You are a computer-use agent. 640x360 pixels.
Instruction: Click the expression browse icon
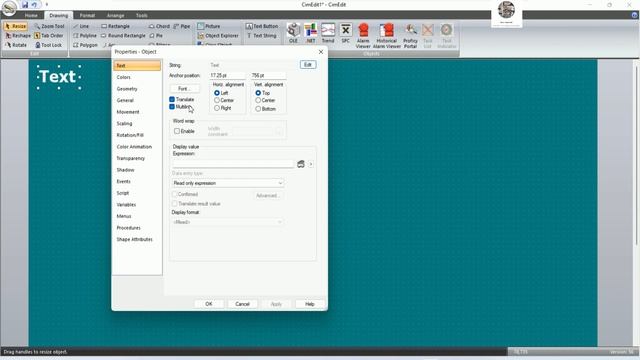click(x=301, y=164)
